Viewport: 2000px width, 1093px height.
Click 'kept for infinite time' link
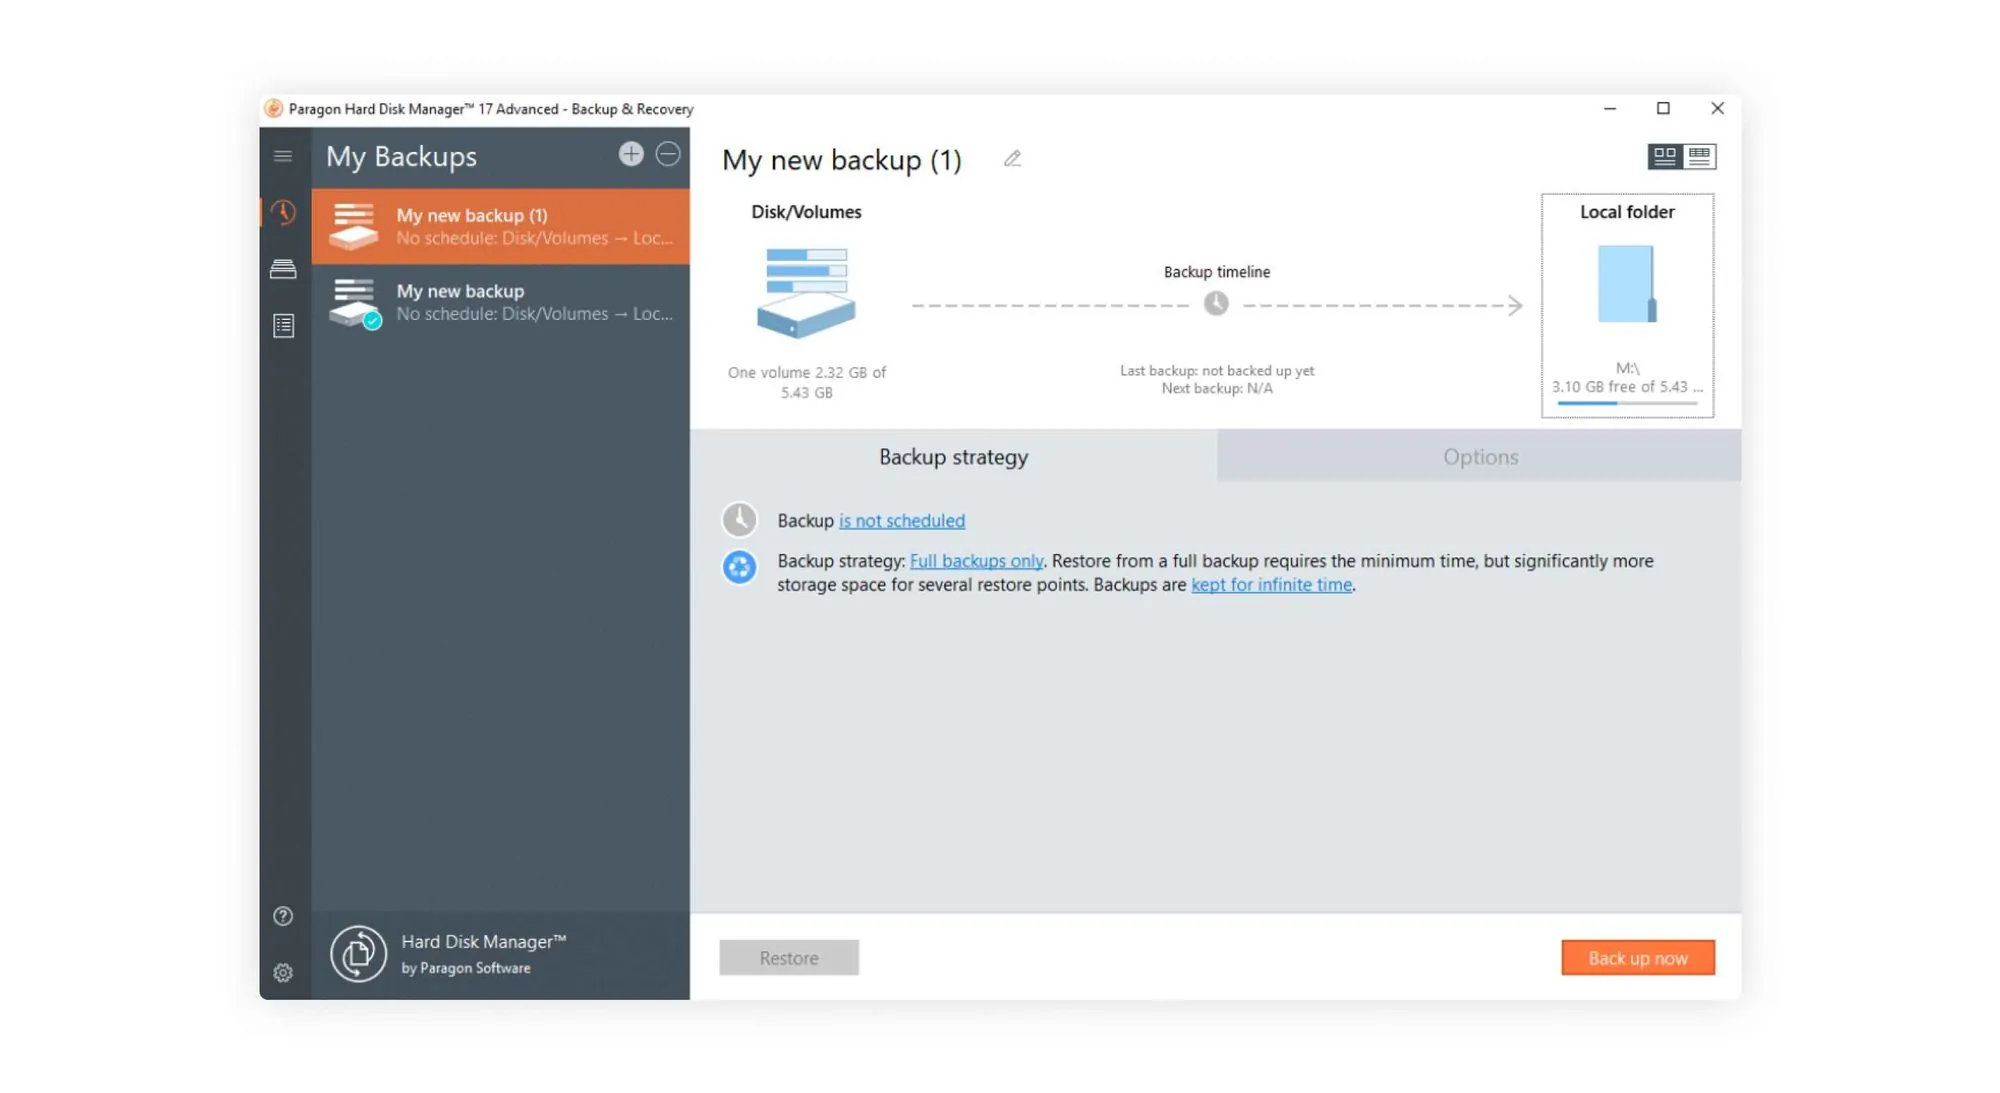pyautogui.click(x=1271, y=585)
